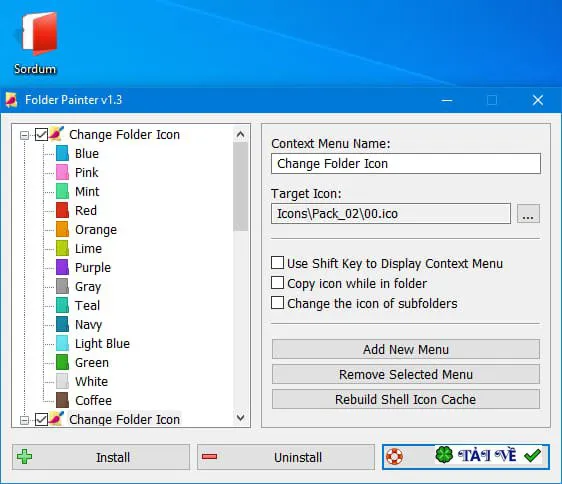Click the Uninstall button

click(286, 457)
